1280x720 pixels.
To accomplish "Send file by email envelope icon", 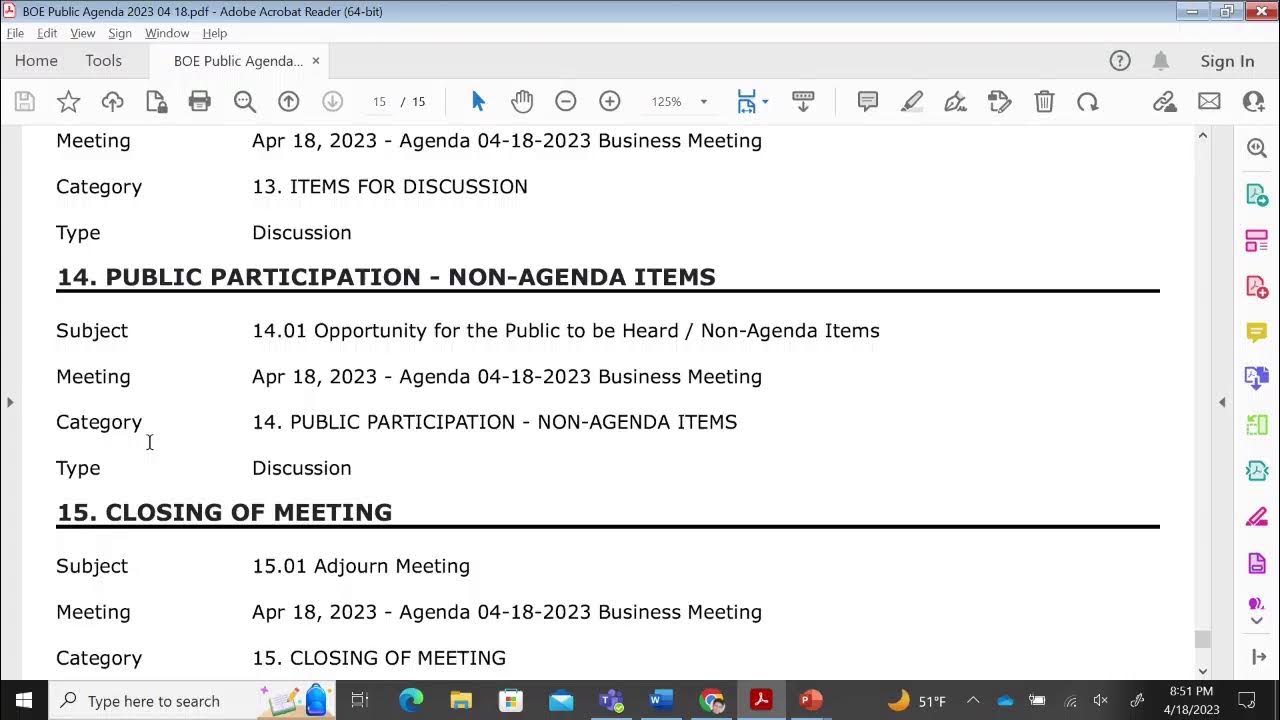I will pos(1209,101).
